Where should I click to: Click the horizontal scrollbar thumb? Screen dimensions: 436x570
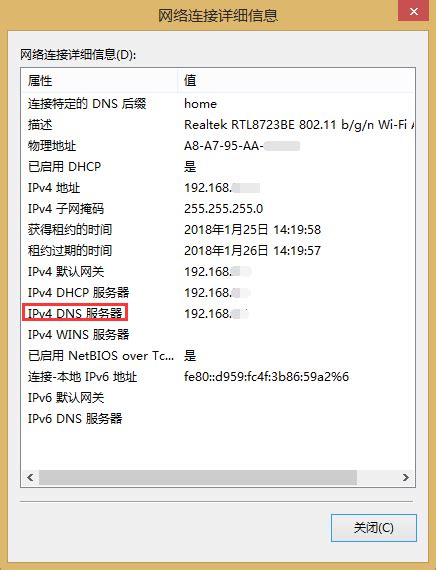tap(198, 477)
